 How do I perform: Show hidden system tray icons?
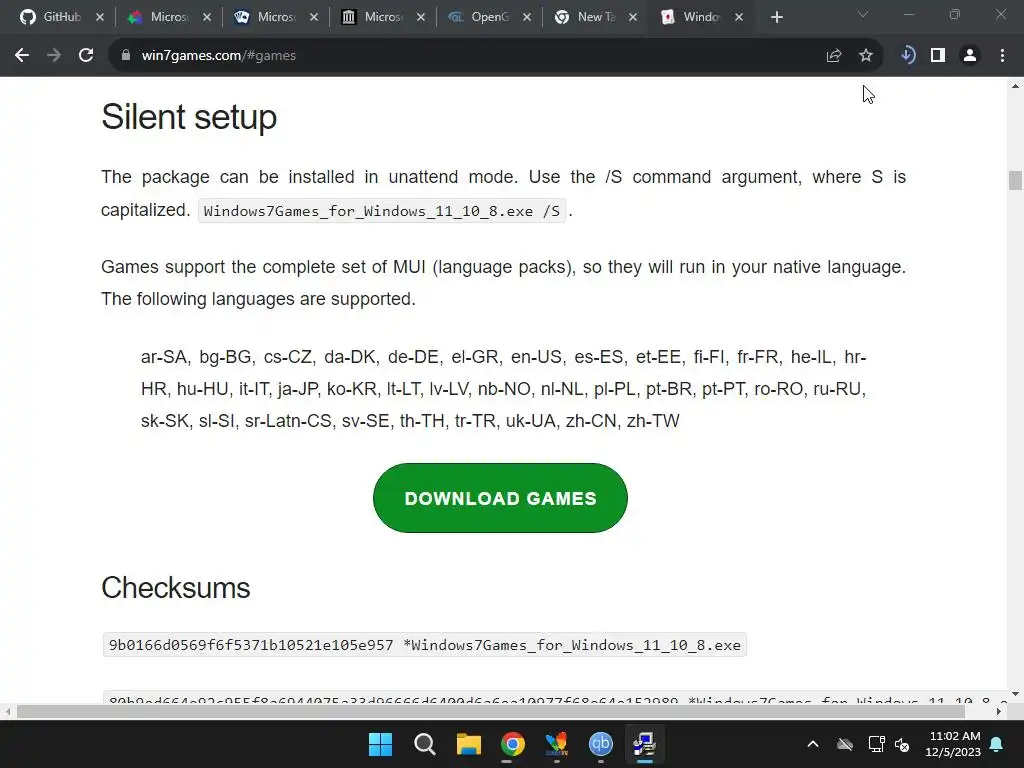[813, 744]
